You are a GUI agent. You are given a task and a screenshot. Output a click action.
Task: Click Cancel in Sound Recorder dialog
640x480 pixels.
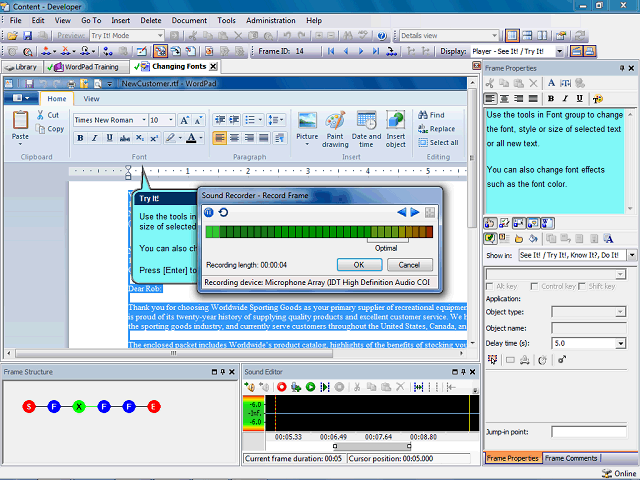pyautogui.click(x=409, y=265)
